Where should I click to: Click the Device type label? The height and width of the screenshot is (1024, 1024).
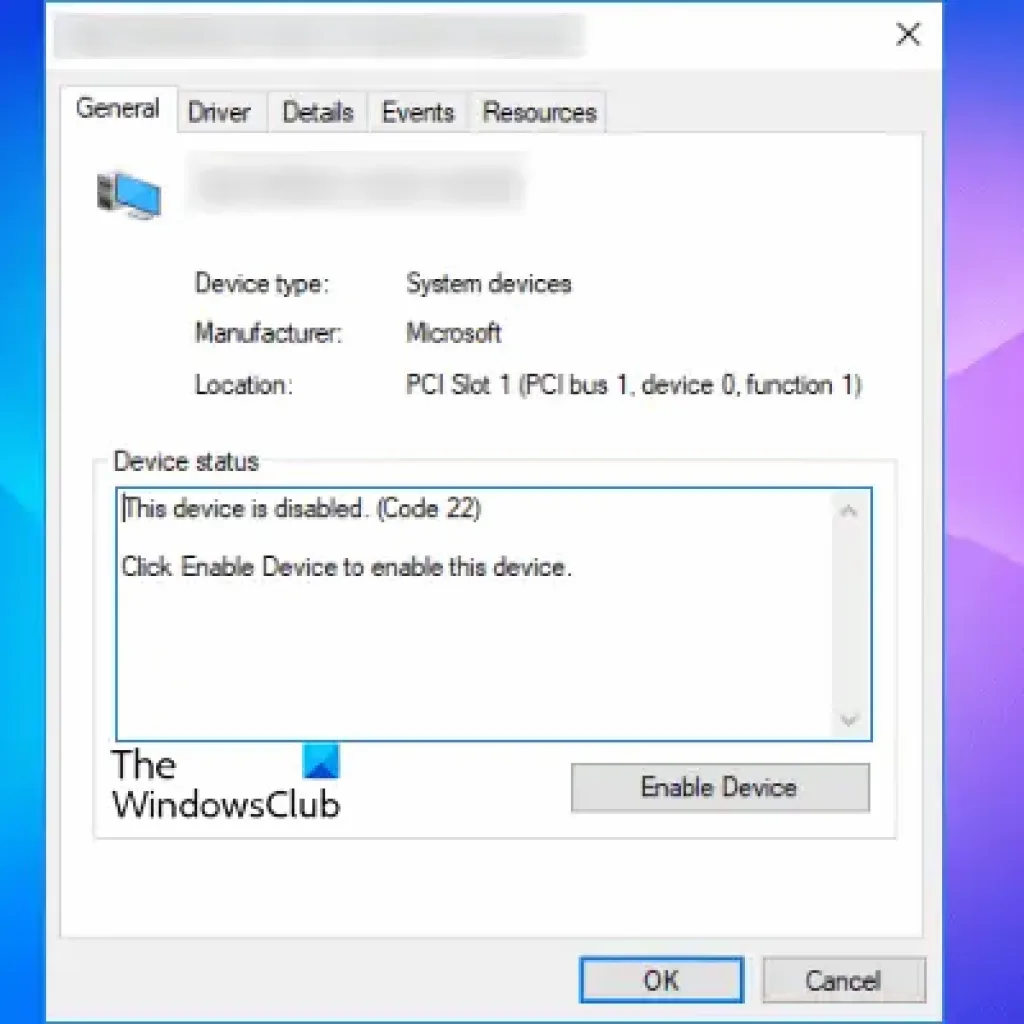[262, 284]
